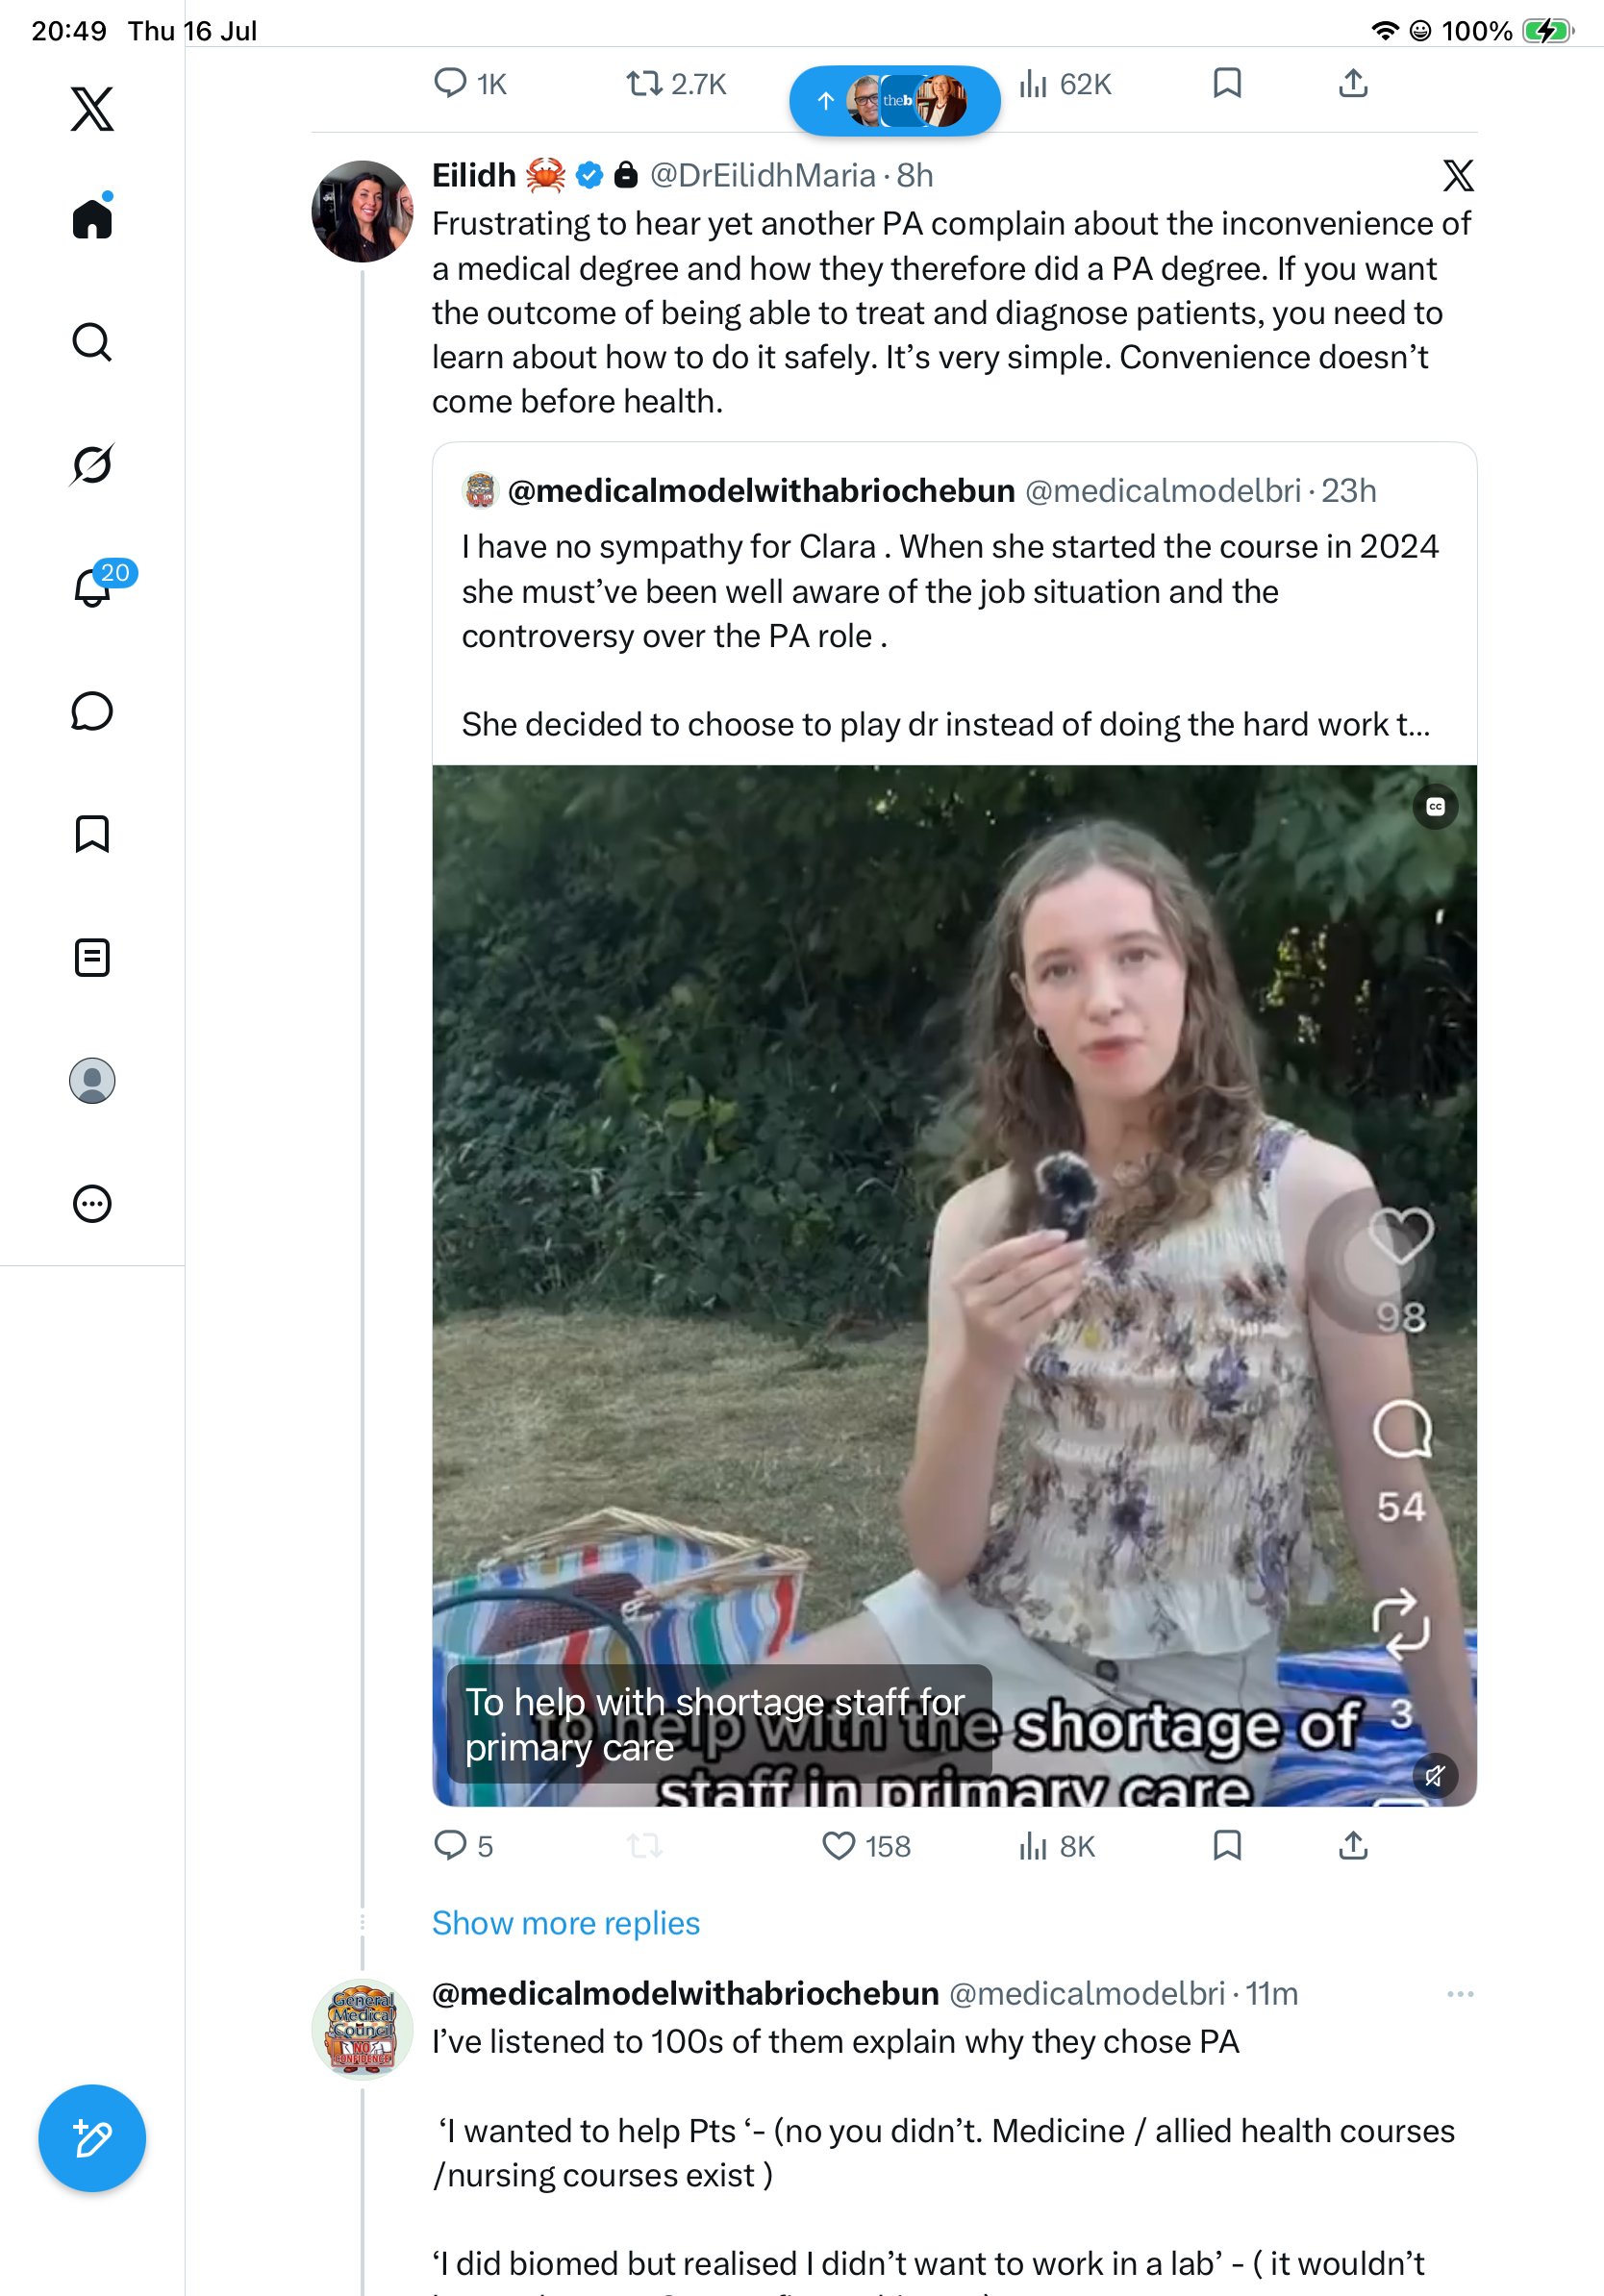Open the Lists icon in sidebar
The width and height of the screenshot is (1604, 2296).
click(92, 958)
